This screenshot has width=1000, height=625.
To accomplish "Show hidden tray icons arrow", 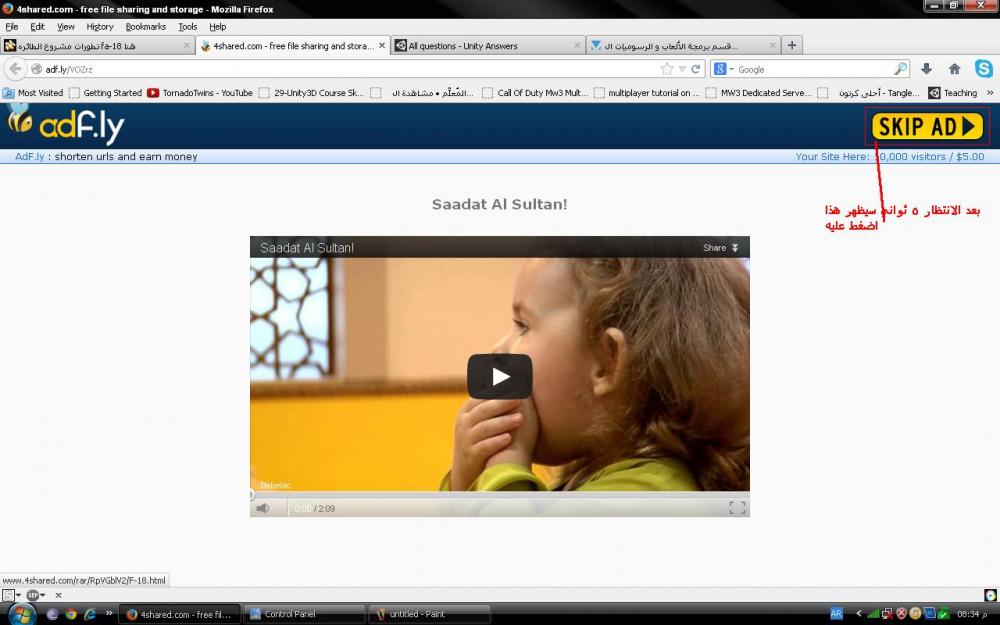I will point(858,614).
